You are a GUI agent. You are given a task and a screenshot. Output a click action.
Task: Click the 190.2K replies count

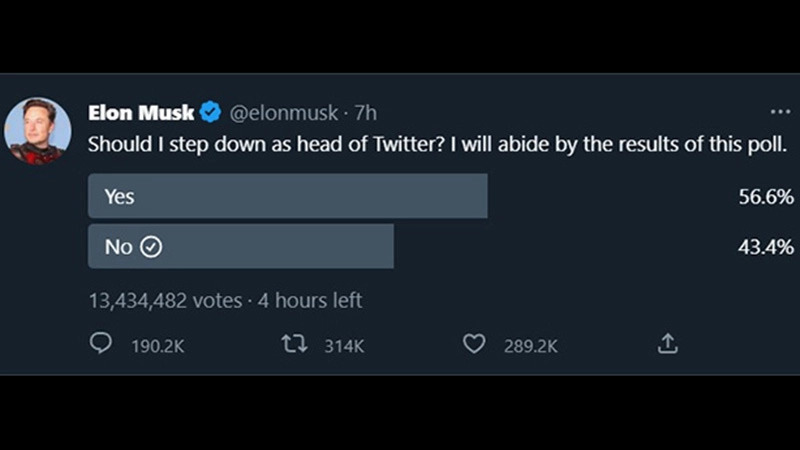(x=158, y=345)
